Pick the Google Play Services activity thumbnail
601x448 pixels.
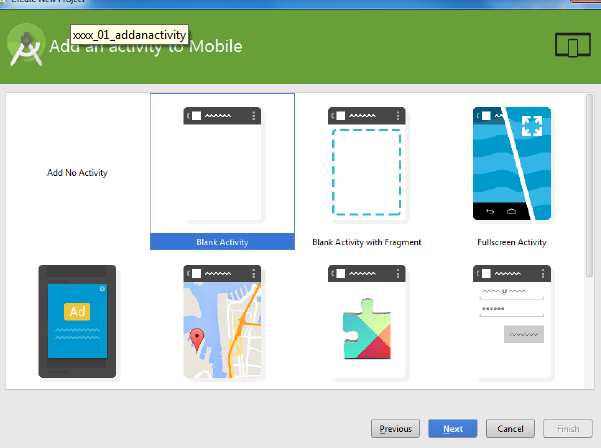(367, 321)
